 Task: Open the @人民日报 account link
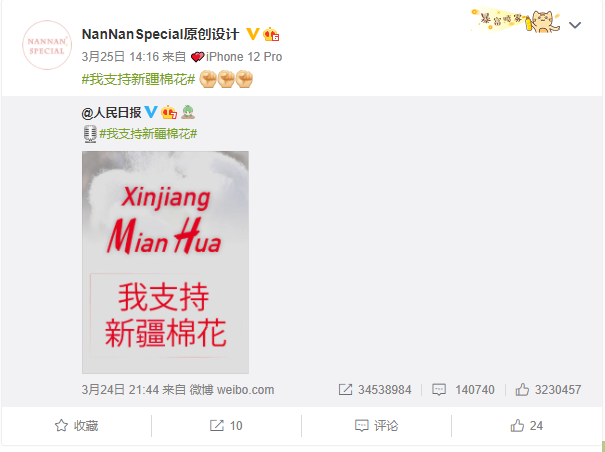click(x=111, y=113)
